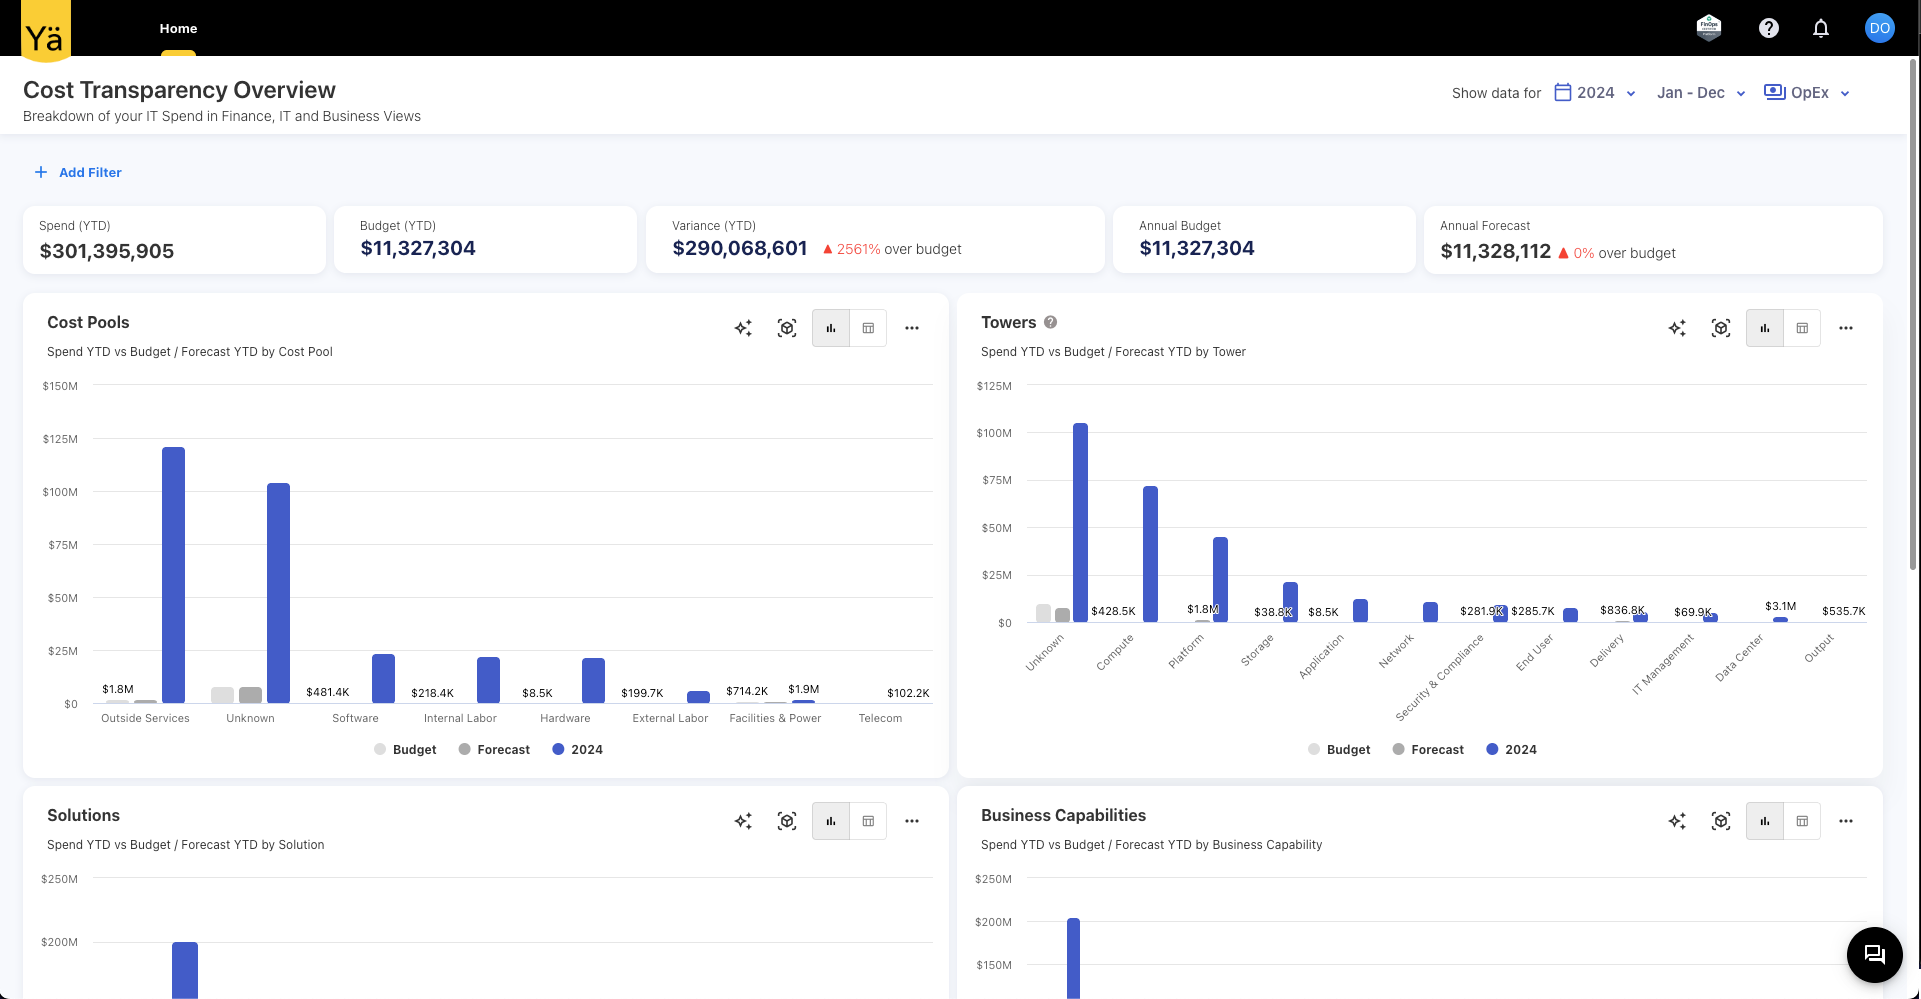Click the explore-model icon on the Towers card
This screenshot has height=999, width=1921.
(1721, 327)
